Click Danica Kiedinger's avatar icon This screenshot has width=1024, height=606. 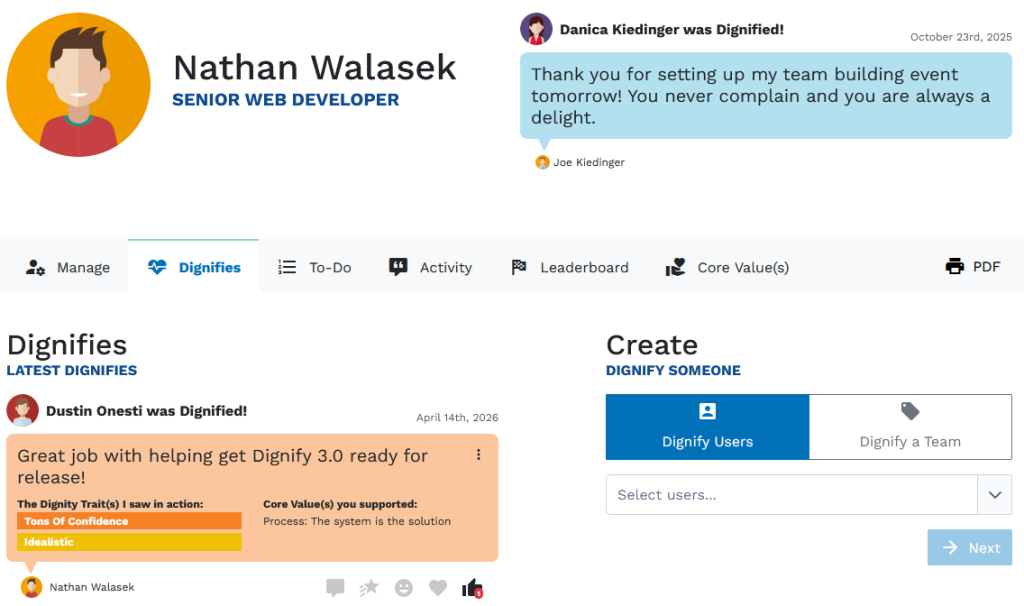(536, 29)
